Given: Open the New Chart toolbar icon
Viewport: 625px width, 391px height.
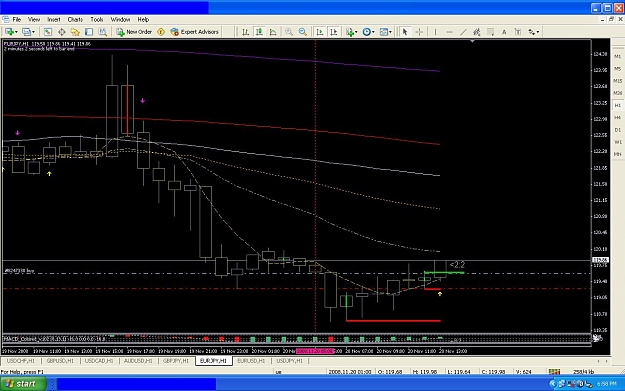Looking at the screenshot, I should (9, 32).
